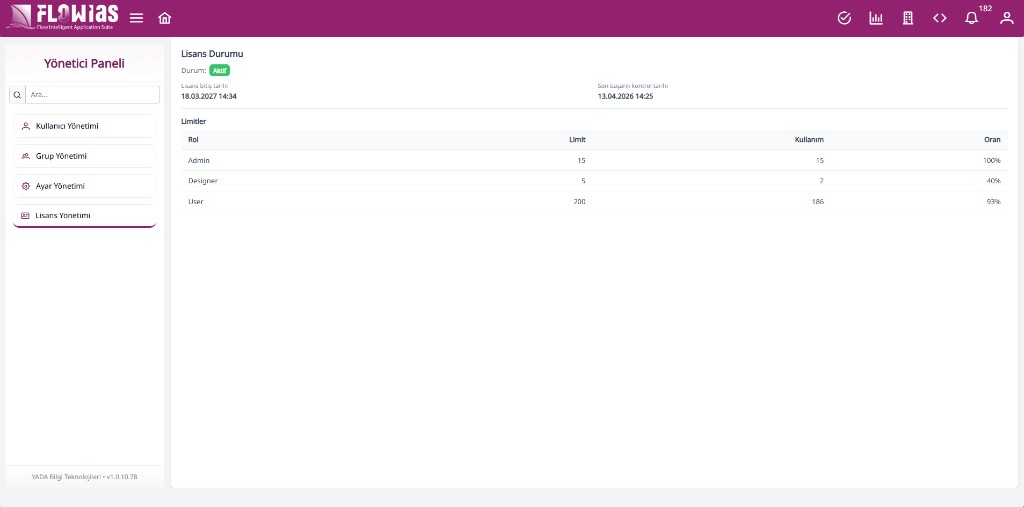The width and height of the screenshot is (1024, 507).
Task: Open the bar chart reports icon
Action: tap(876, 18)
